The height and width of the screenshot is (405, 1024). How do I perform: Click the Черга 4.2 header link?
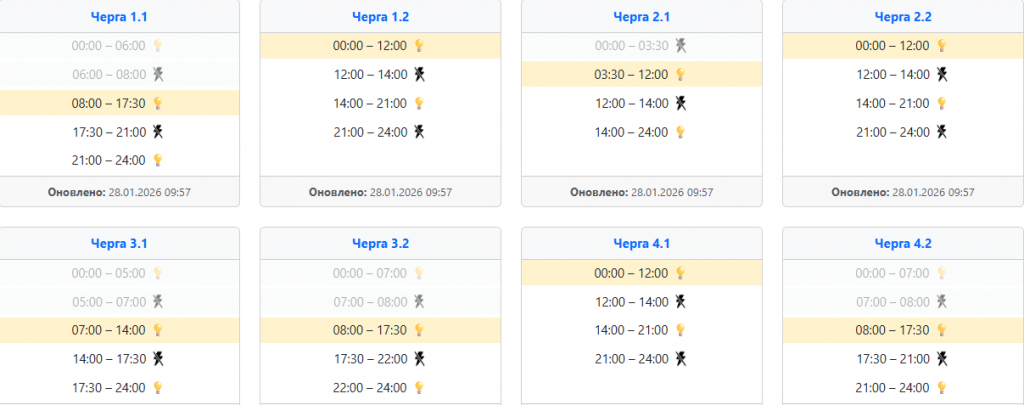point(902,243)
